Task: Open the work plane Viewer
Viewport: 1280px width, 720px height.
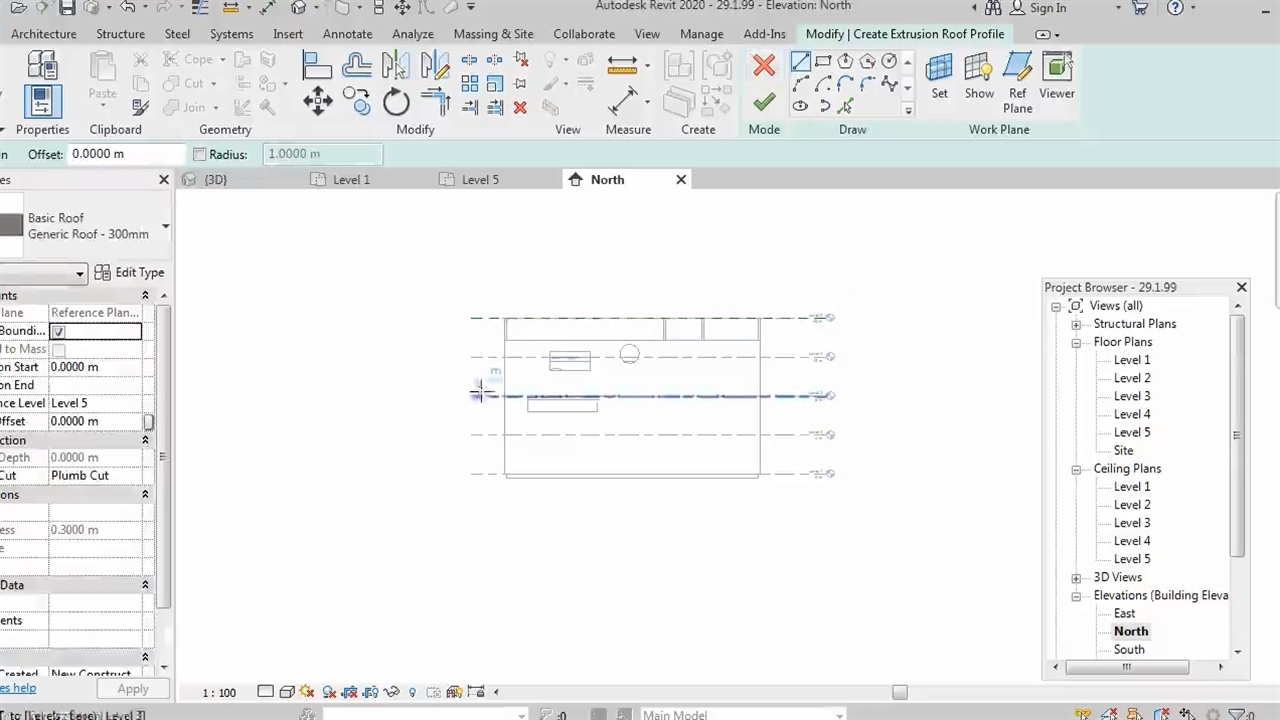Action: [1056, 76]
